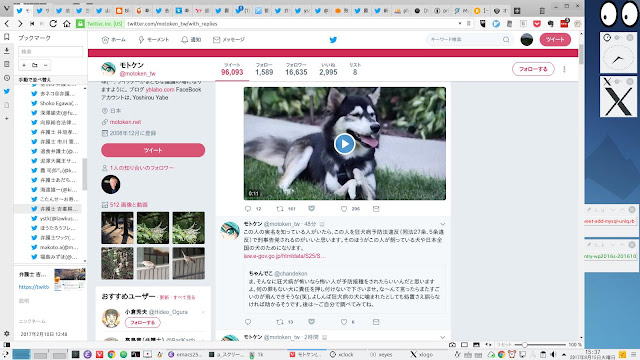
Task: Add new bookmark with plus button
Action: [x=24, y=65]
